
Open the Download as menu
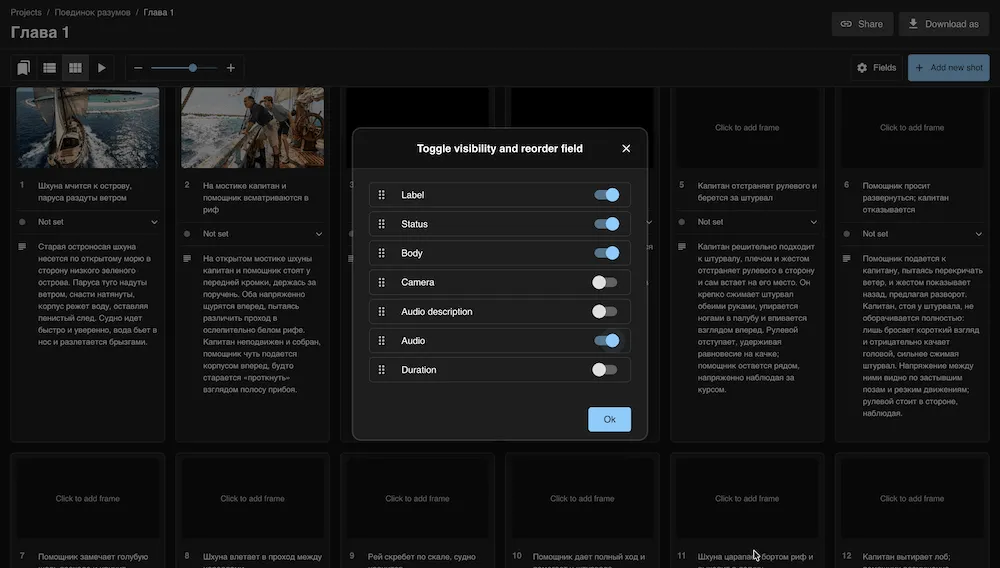(943, 24)
